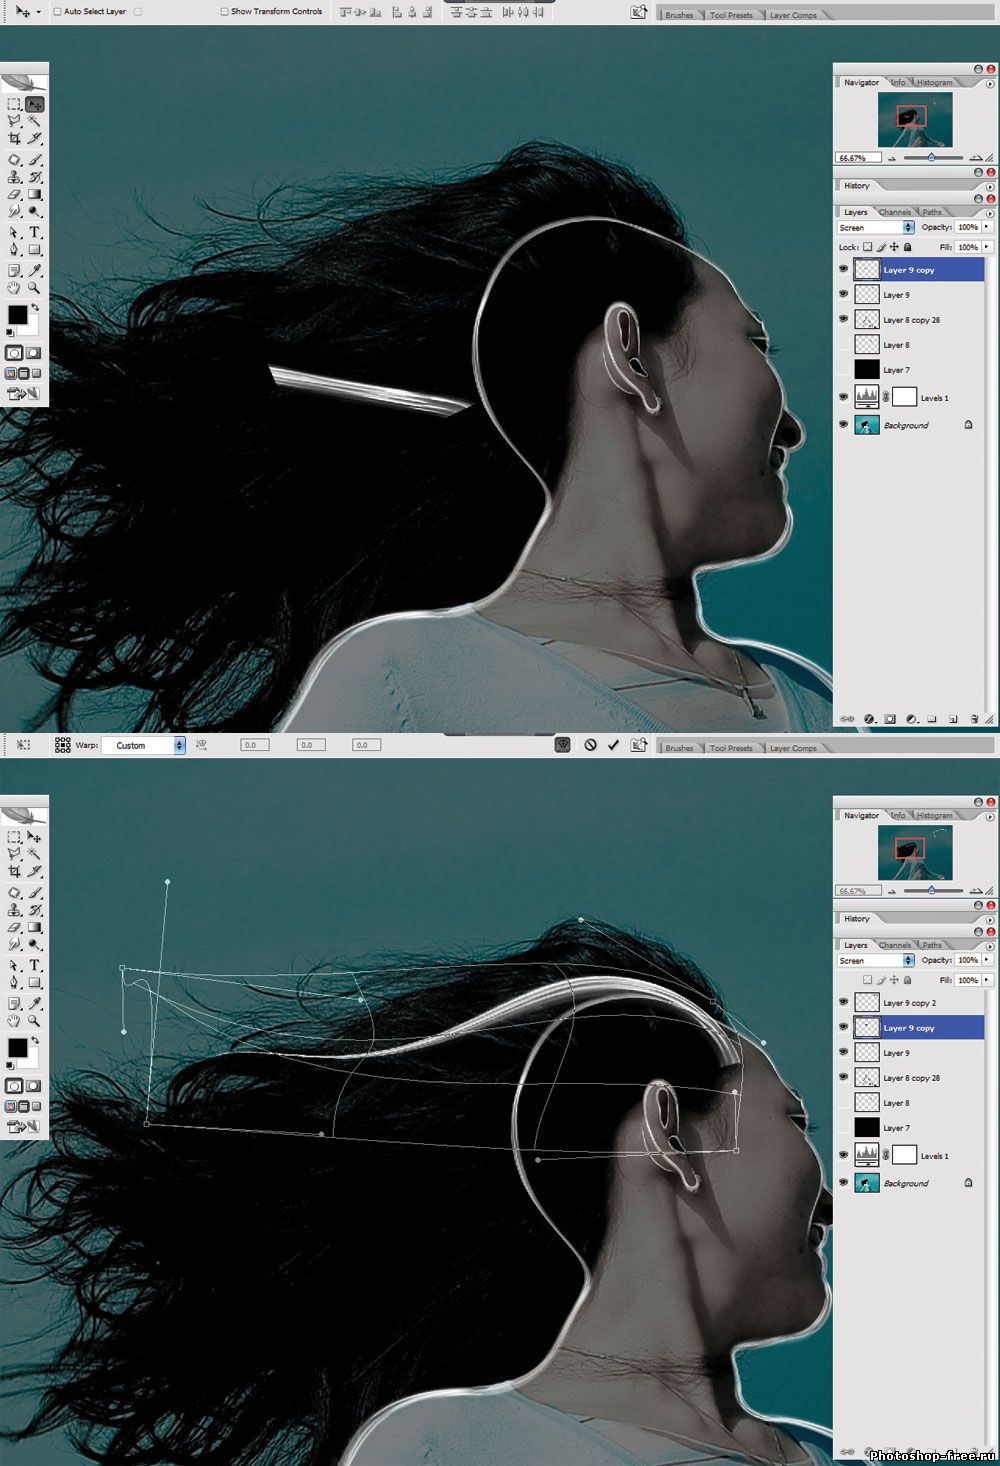Cancel the warp transform in options bar

click(590, 745)
